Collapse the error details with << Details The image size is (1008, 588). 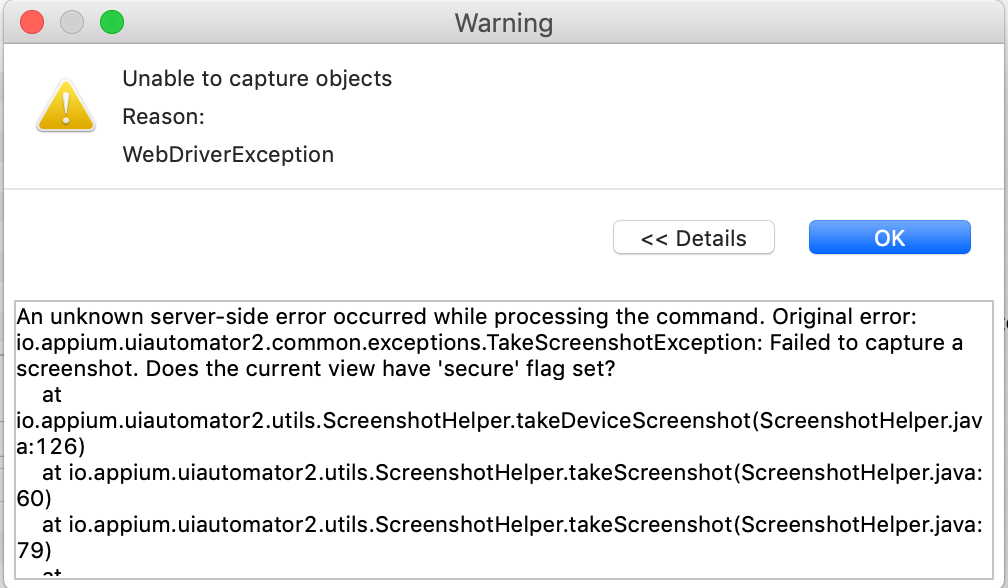[693, 238]
